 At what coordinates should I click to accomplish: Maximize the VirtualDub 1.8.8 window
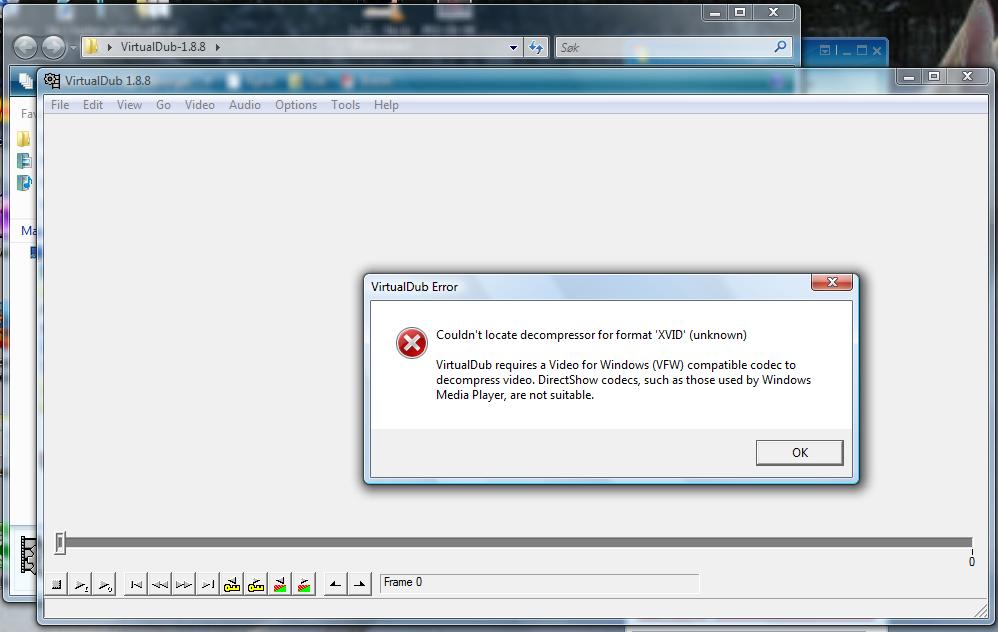tap(934, 76)
